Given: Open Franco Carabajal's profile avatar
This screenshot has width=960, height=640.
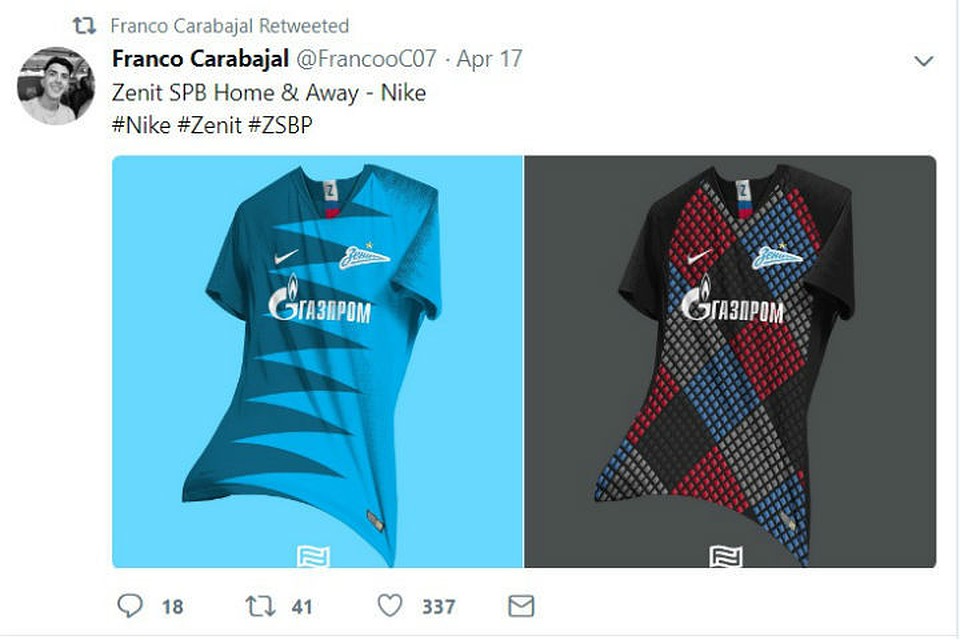Looking at the screenshot, I should click(56, 86).
